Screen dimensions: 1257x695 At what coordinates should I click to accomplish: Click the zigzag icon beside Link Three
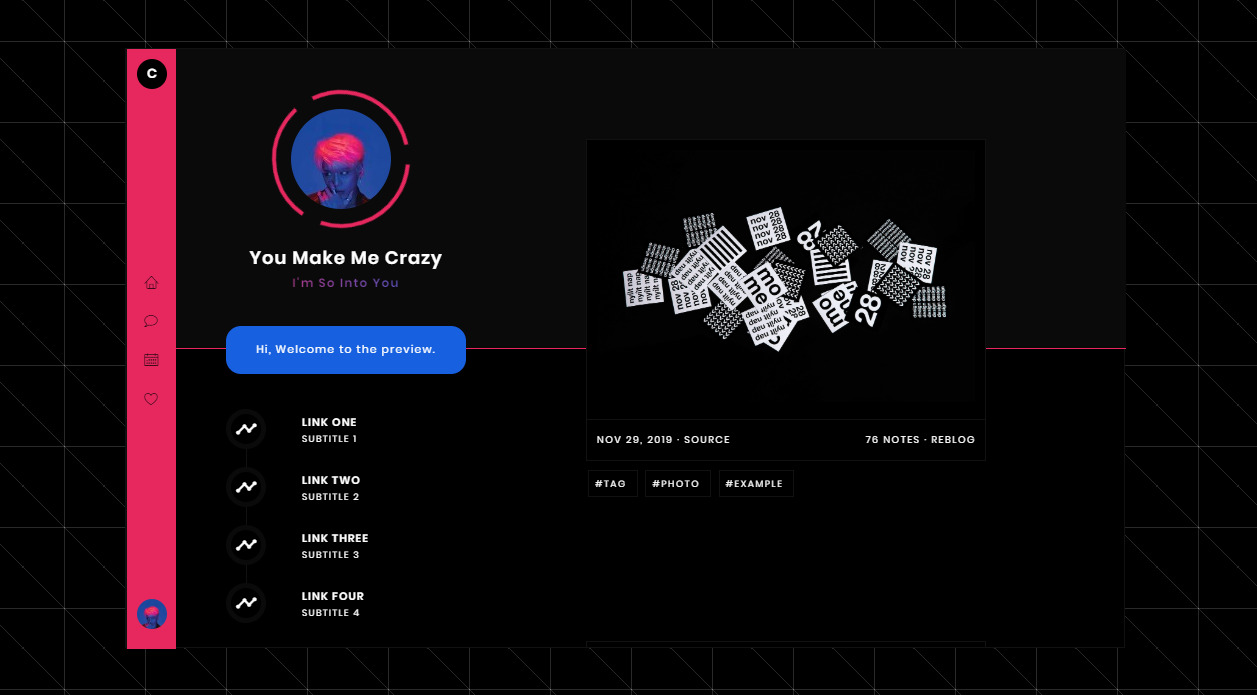tap(246, 545)
